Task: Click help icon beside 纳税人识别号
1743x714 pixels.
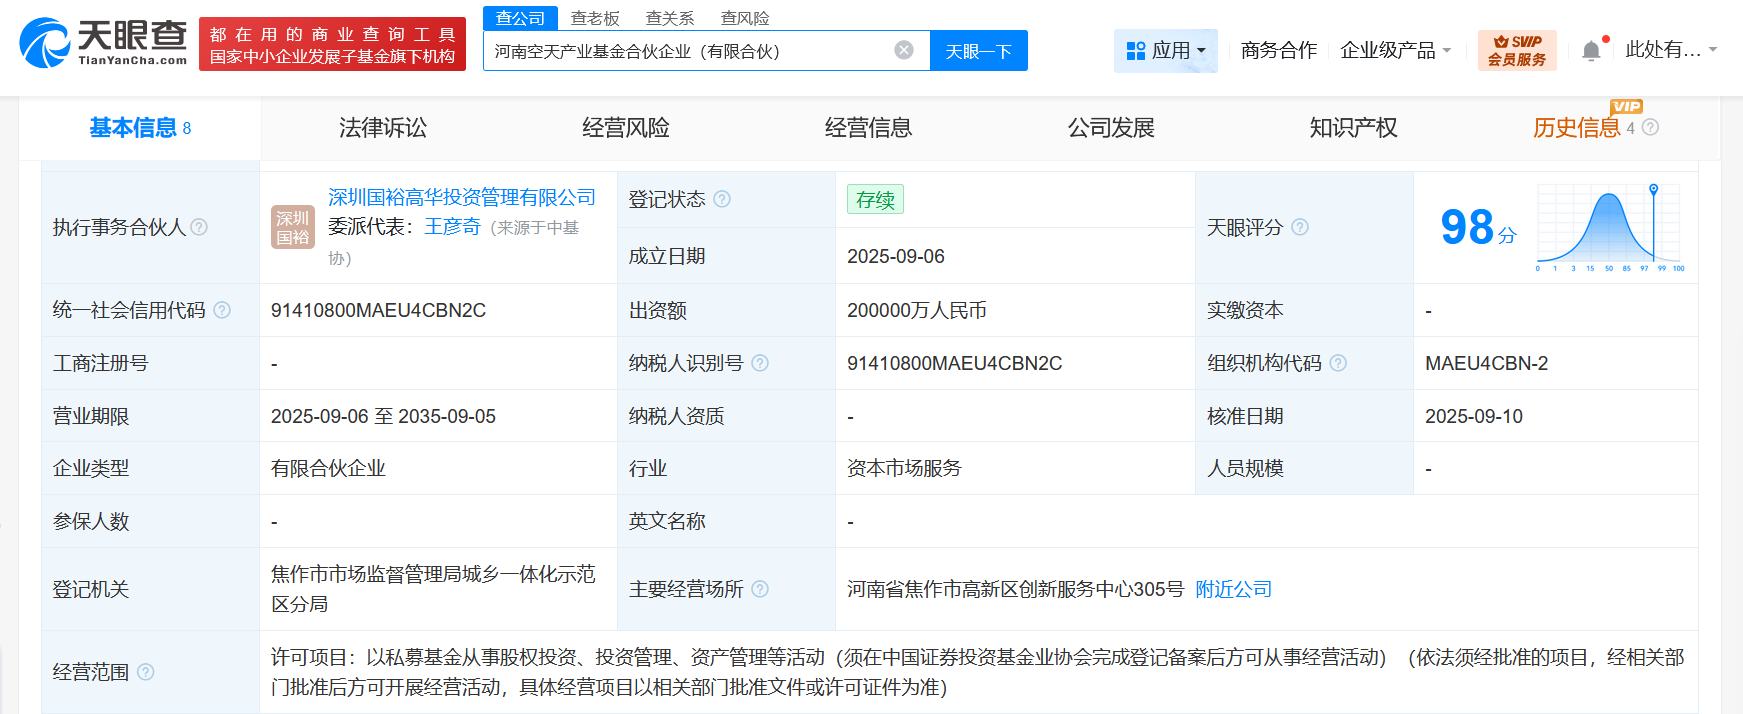Action: coord(760,363)
